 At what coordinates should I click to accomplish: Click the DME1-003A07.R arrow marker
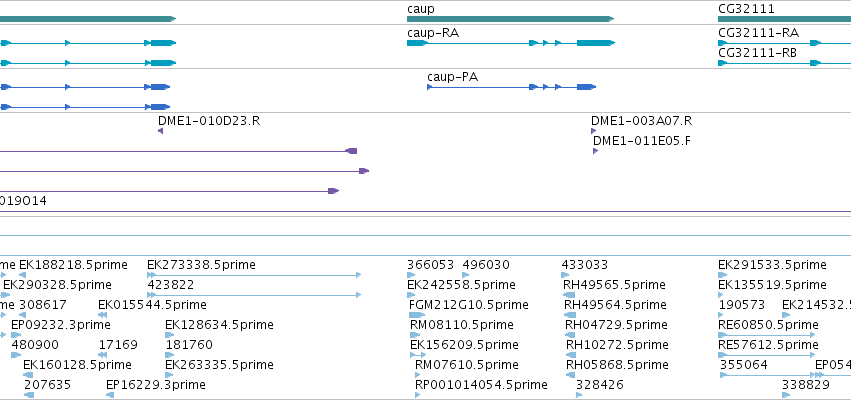[x=593, y=131]
